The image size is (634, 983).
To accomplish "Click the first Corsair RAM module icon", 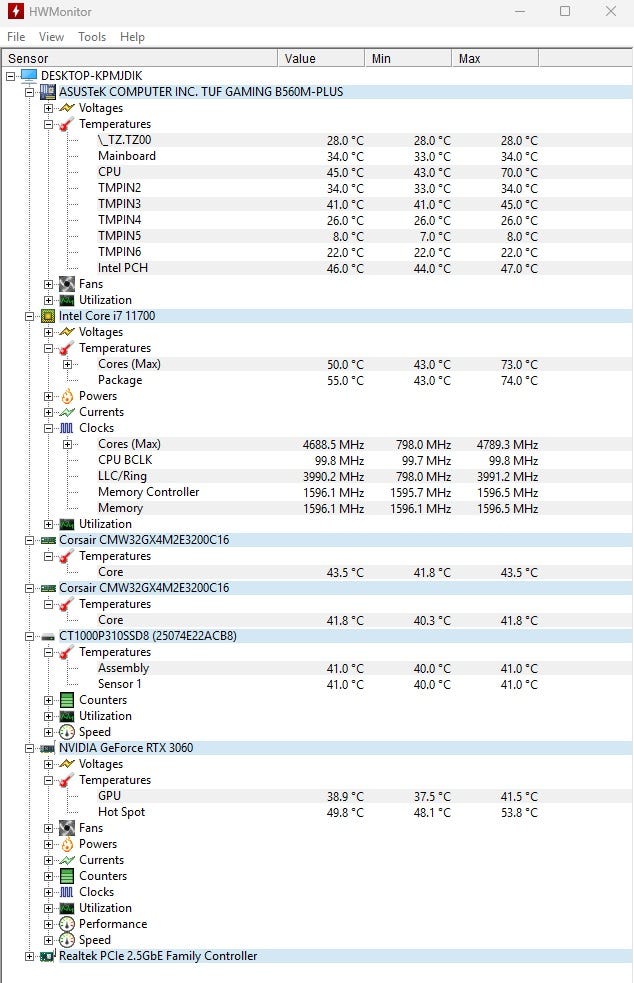I will pyautogui.click(x=48, y=540).
